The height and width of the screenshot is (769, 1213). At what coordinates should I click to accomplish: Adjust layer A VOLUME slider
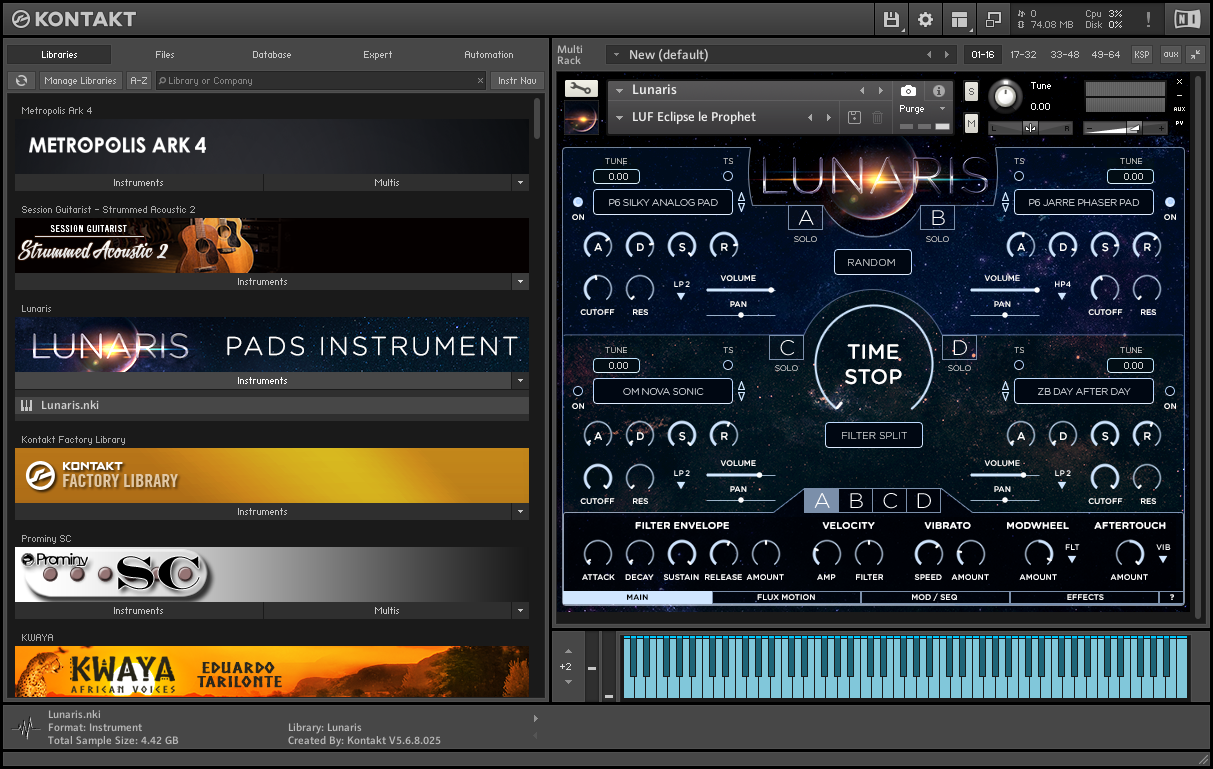coord(739,290)
